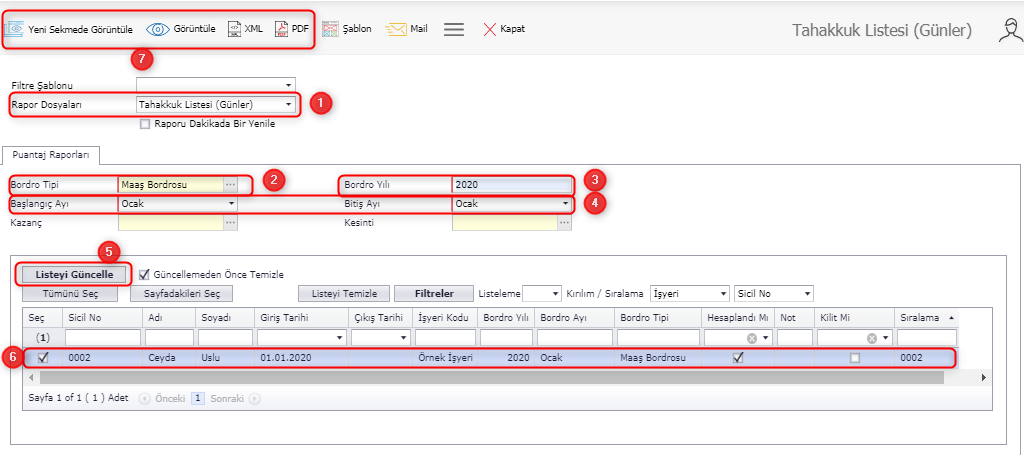Image resolution: width=1024 pixels, height=455 pixels.
Task: Click Sicil No filter box
Action: (x=103, y=337)
